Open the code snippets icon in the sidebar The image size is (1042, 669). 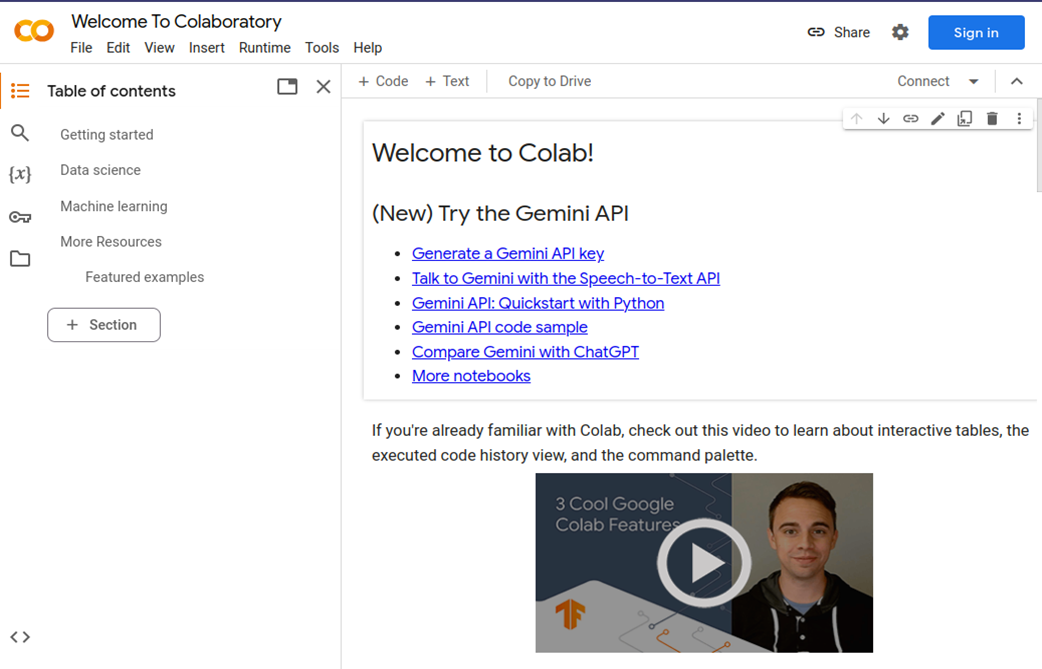(x=20, y=637)
